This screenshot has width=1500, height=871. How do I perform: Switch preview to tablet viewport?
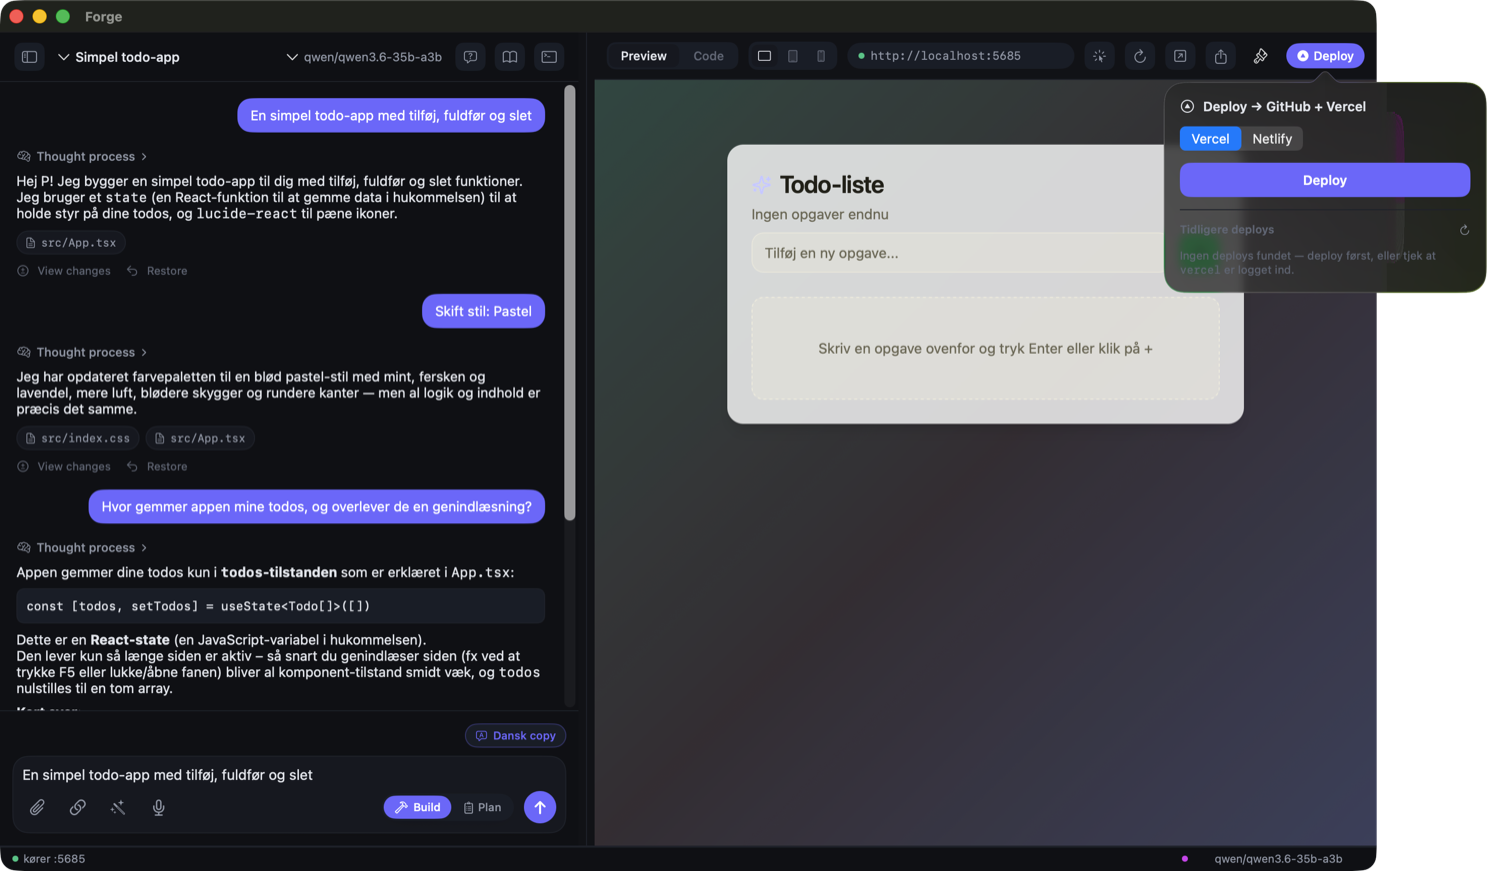(793, 56)
